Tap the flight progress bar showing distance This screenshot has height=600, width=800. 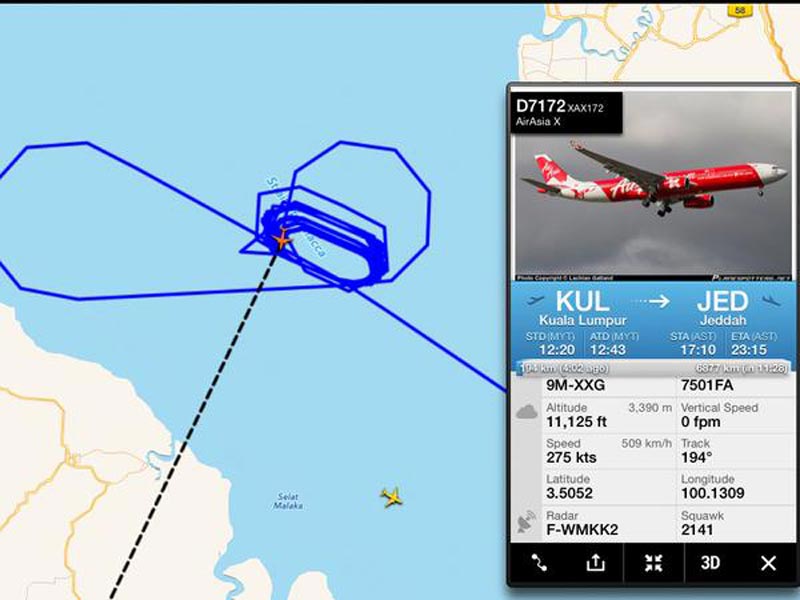click(653, 368)
